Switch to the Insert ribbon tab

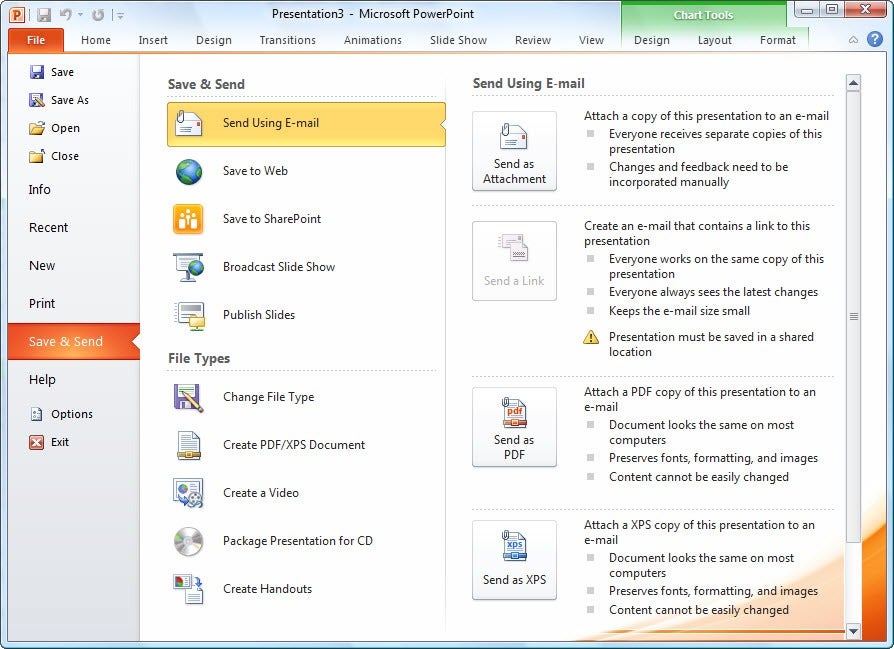tap(153, 40)
